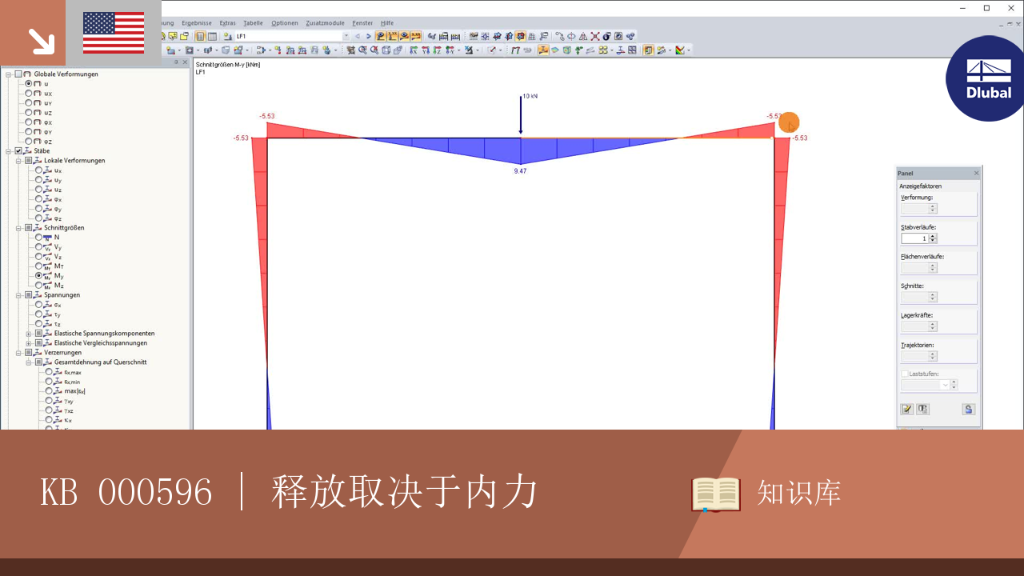
Task: Increase the Stabverläufe display factor
Action: [933, 236]
